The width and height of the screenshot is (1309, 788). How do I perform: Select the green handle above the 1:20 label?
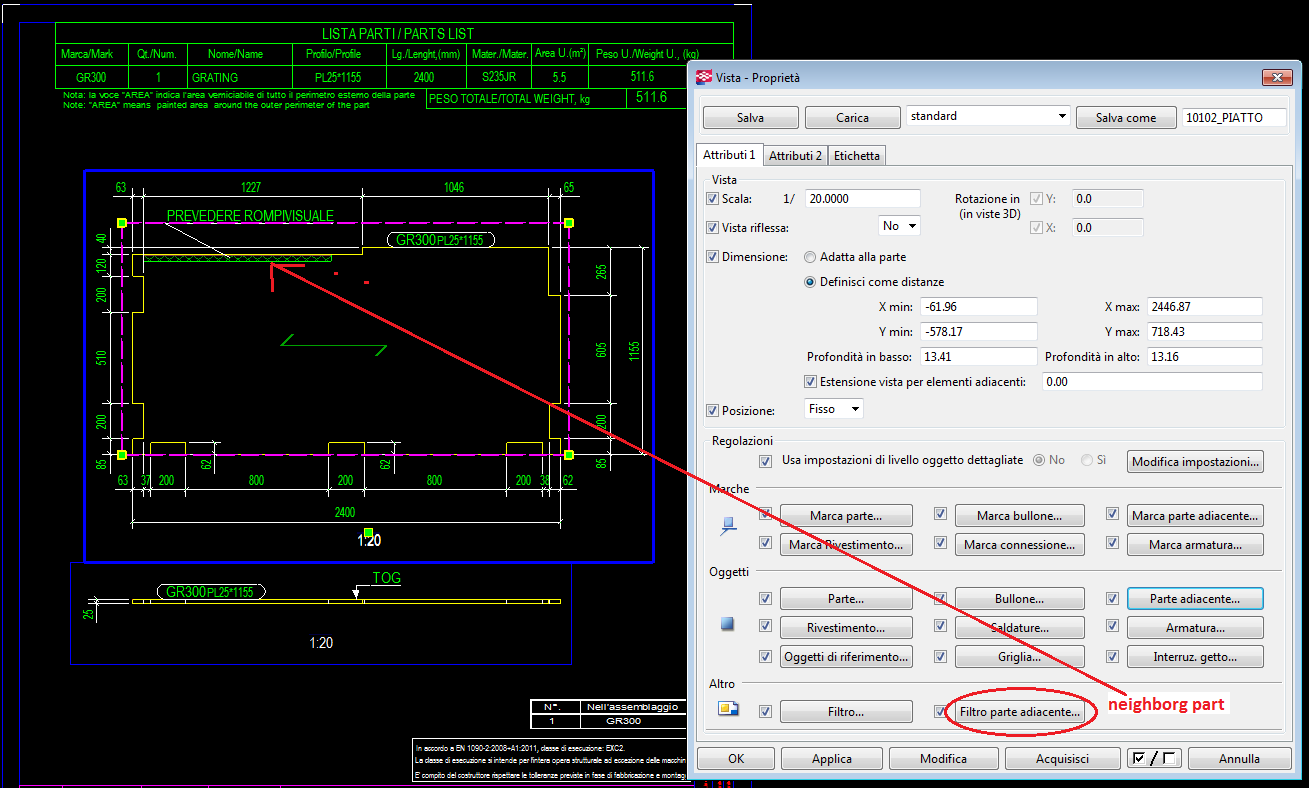(x=369, y=531)
